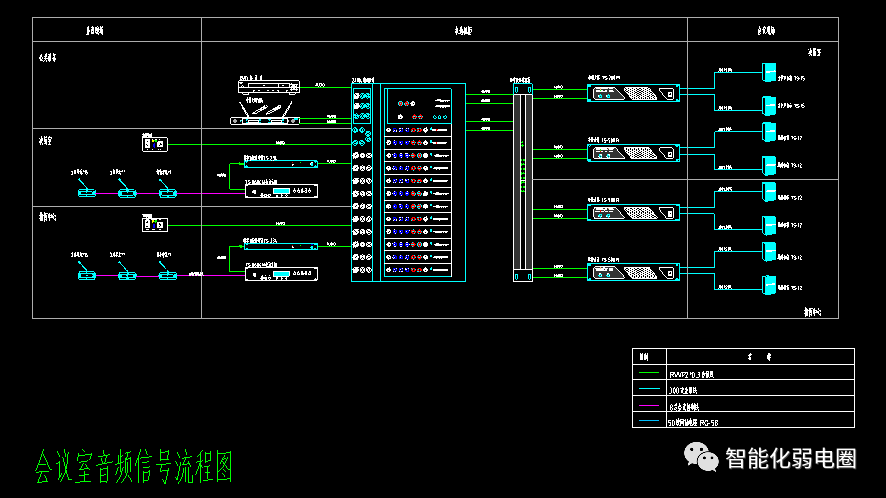886x498 pixels.
Task: Click the third loudspeaker symbol from the top
Action: tap(768, 132)
